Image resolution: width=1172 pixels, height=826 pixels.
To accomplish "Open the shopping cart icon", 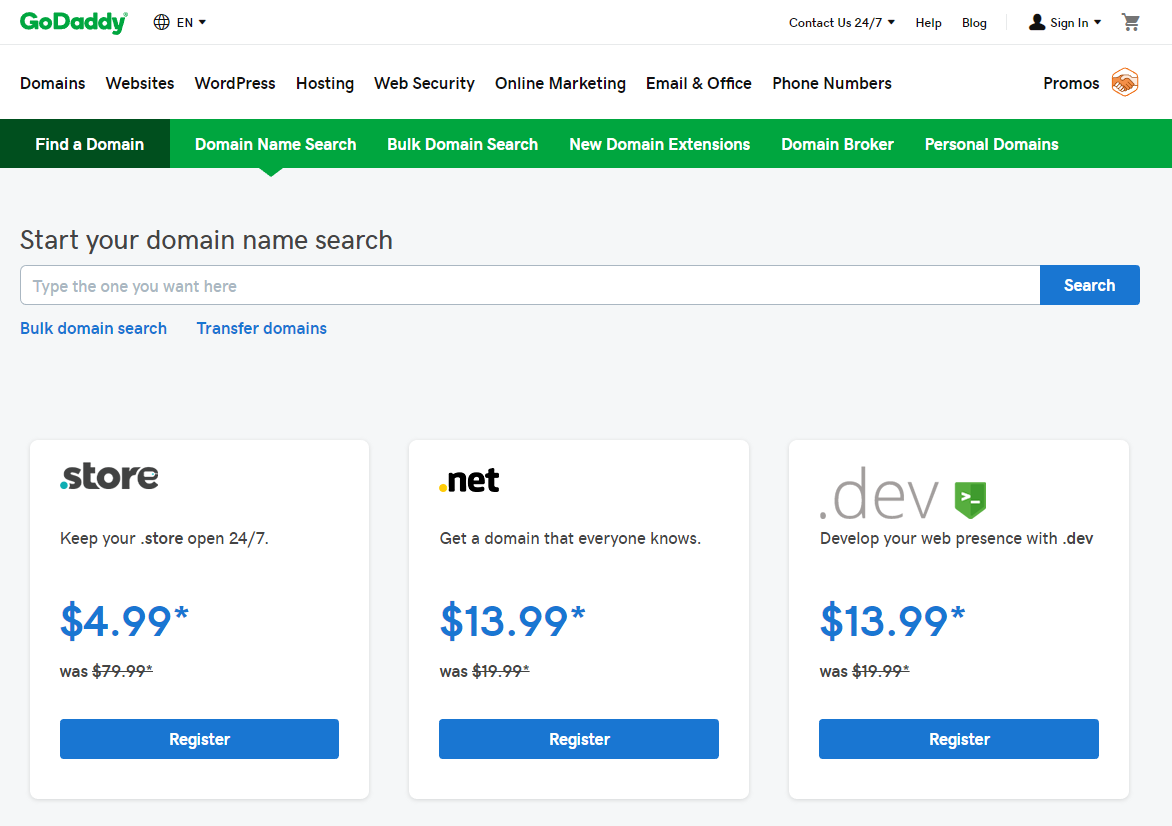I will point(1131,22).
